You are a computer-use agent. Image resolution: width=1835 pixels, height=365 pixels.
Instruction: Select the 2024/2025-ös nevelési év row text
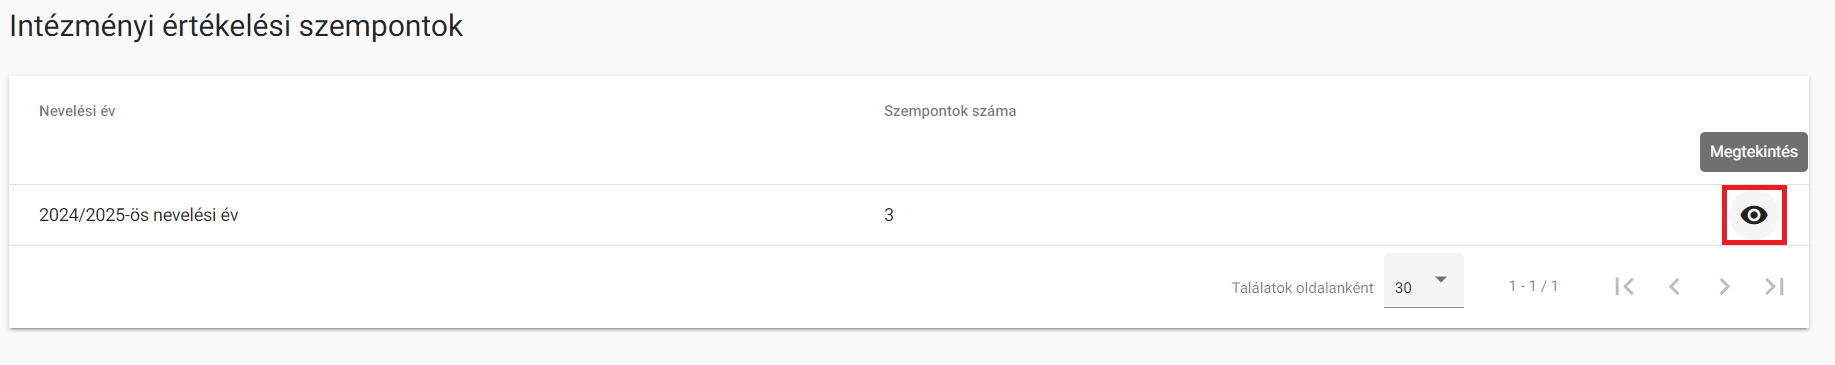[138, 215]
